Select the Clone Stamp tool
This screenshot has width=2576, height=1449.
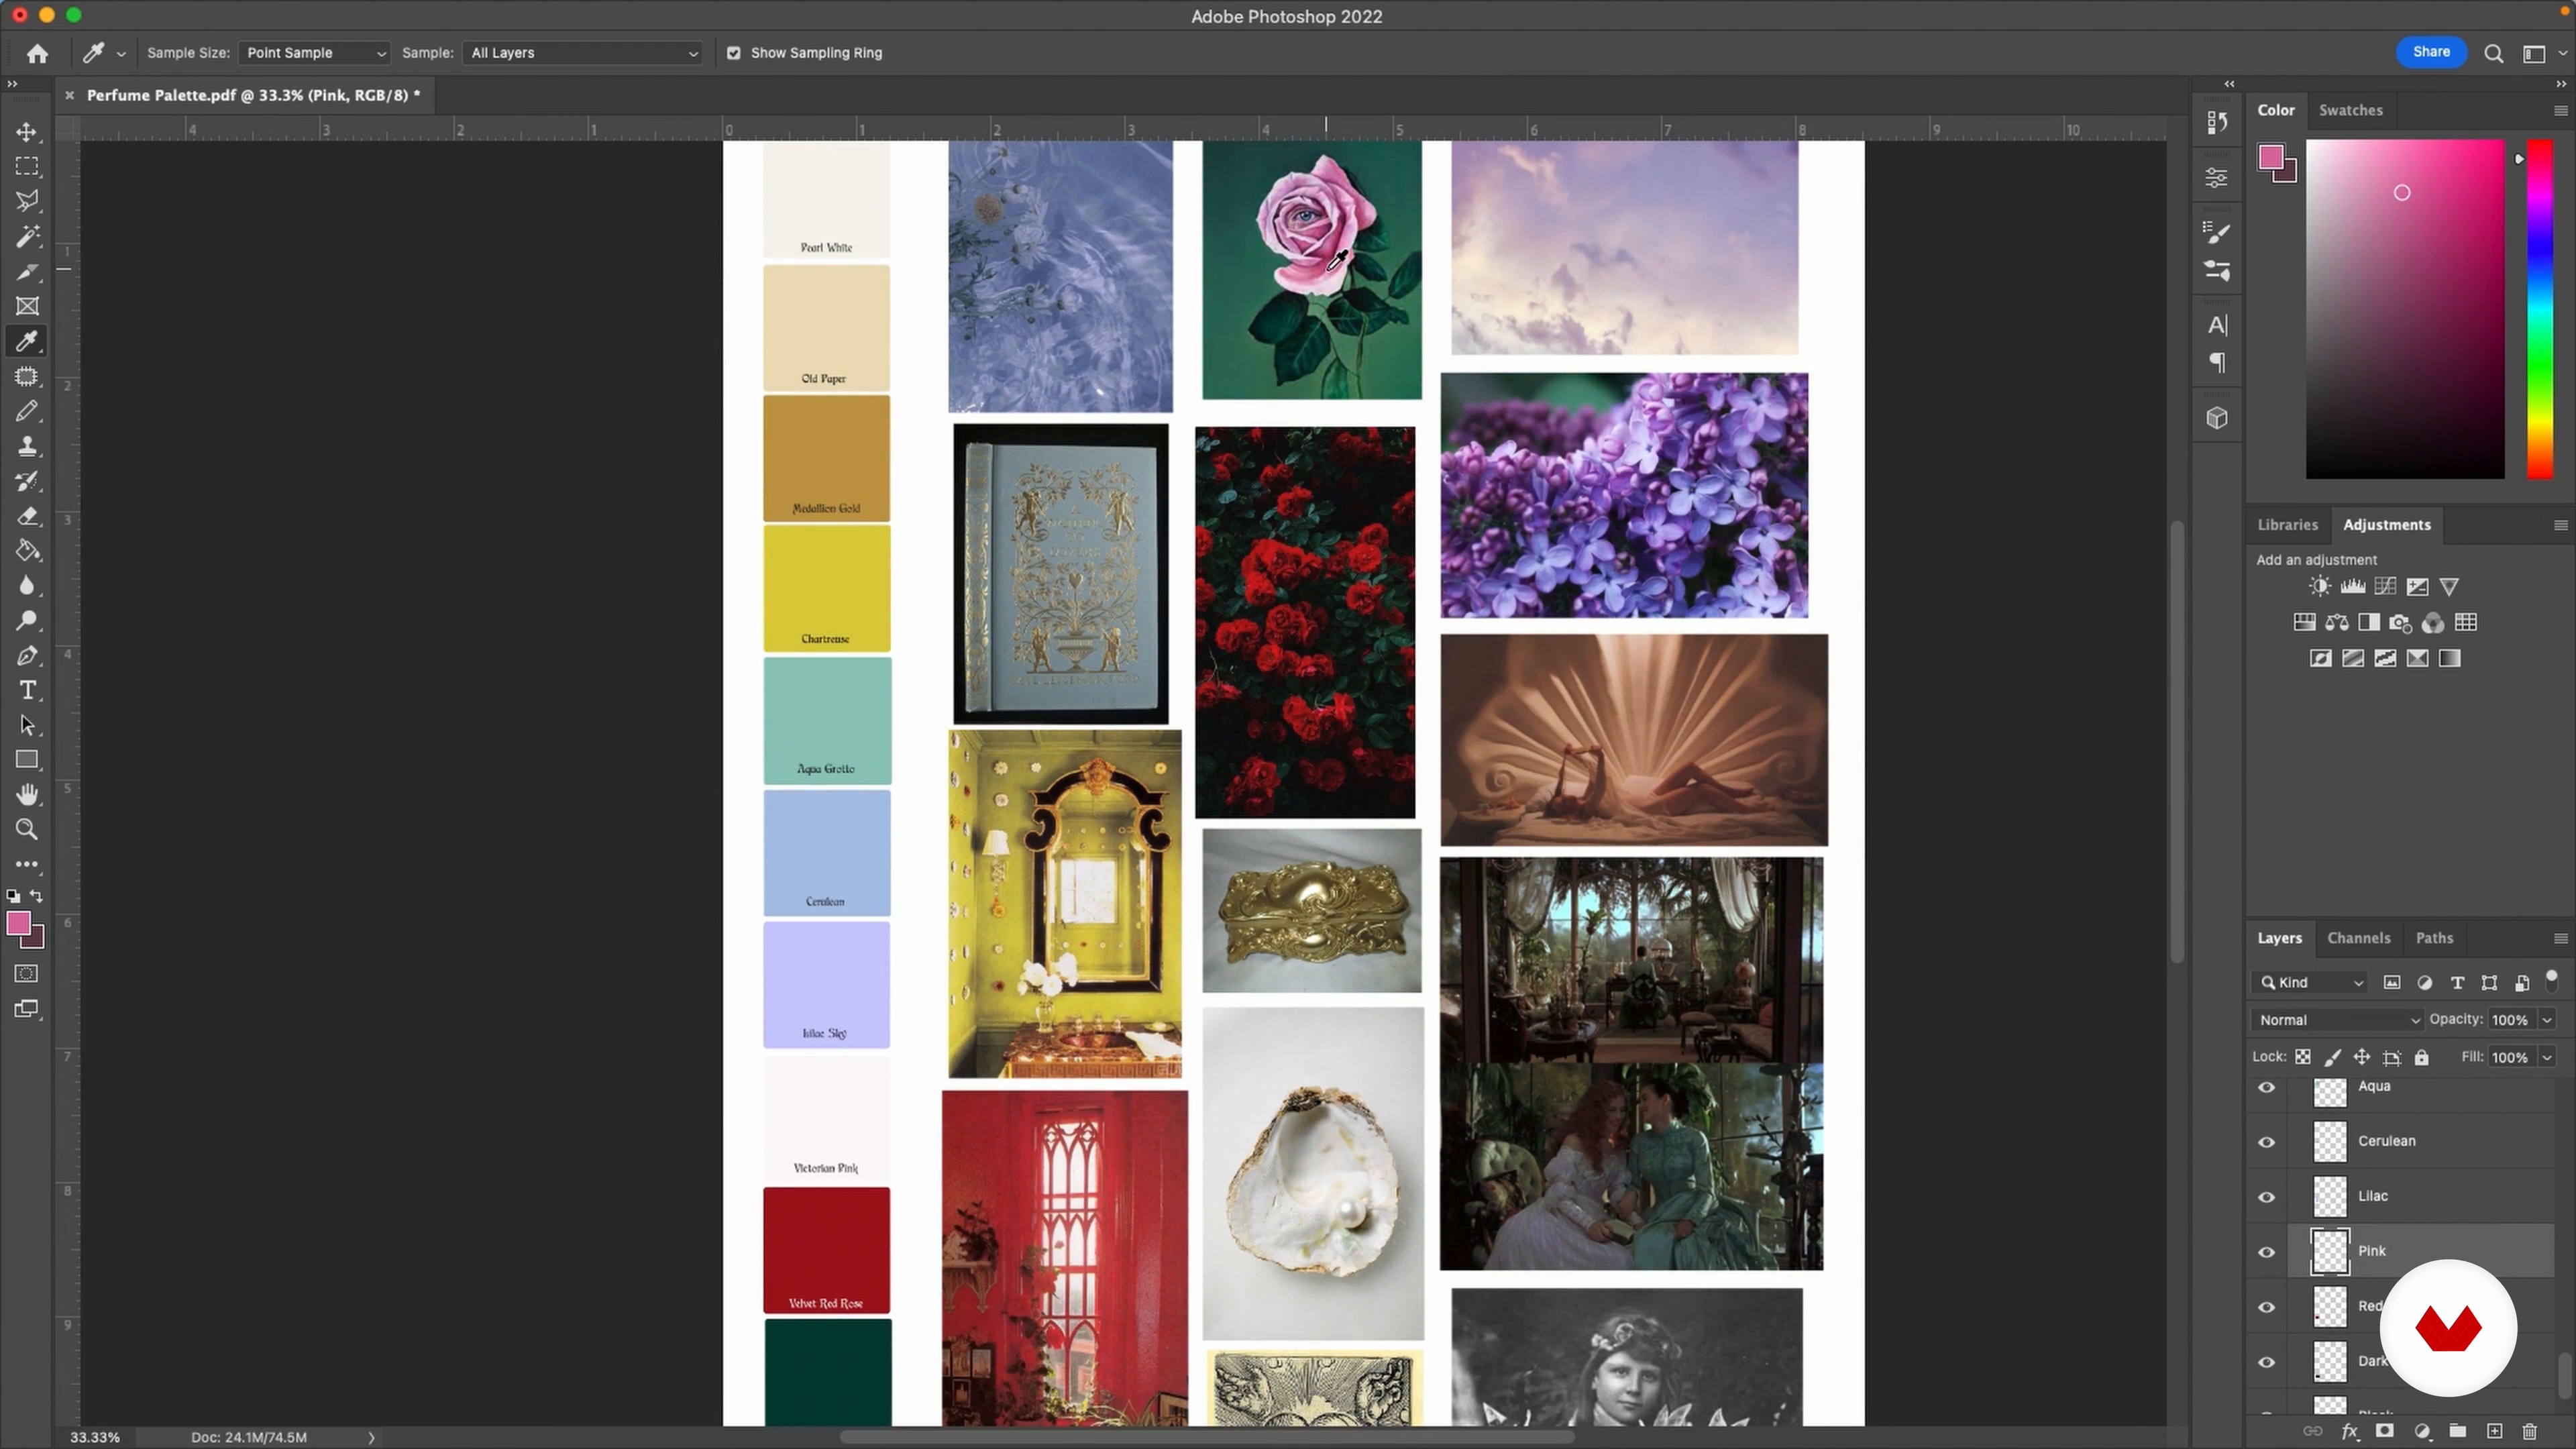pyautogui.click(x=27, y=446)
